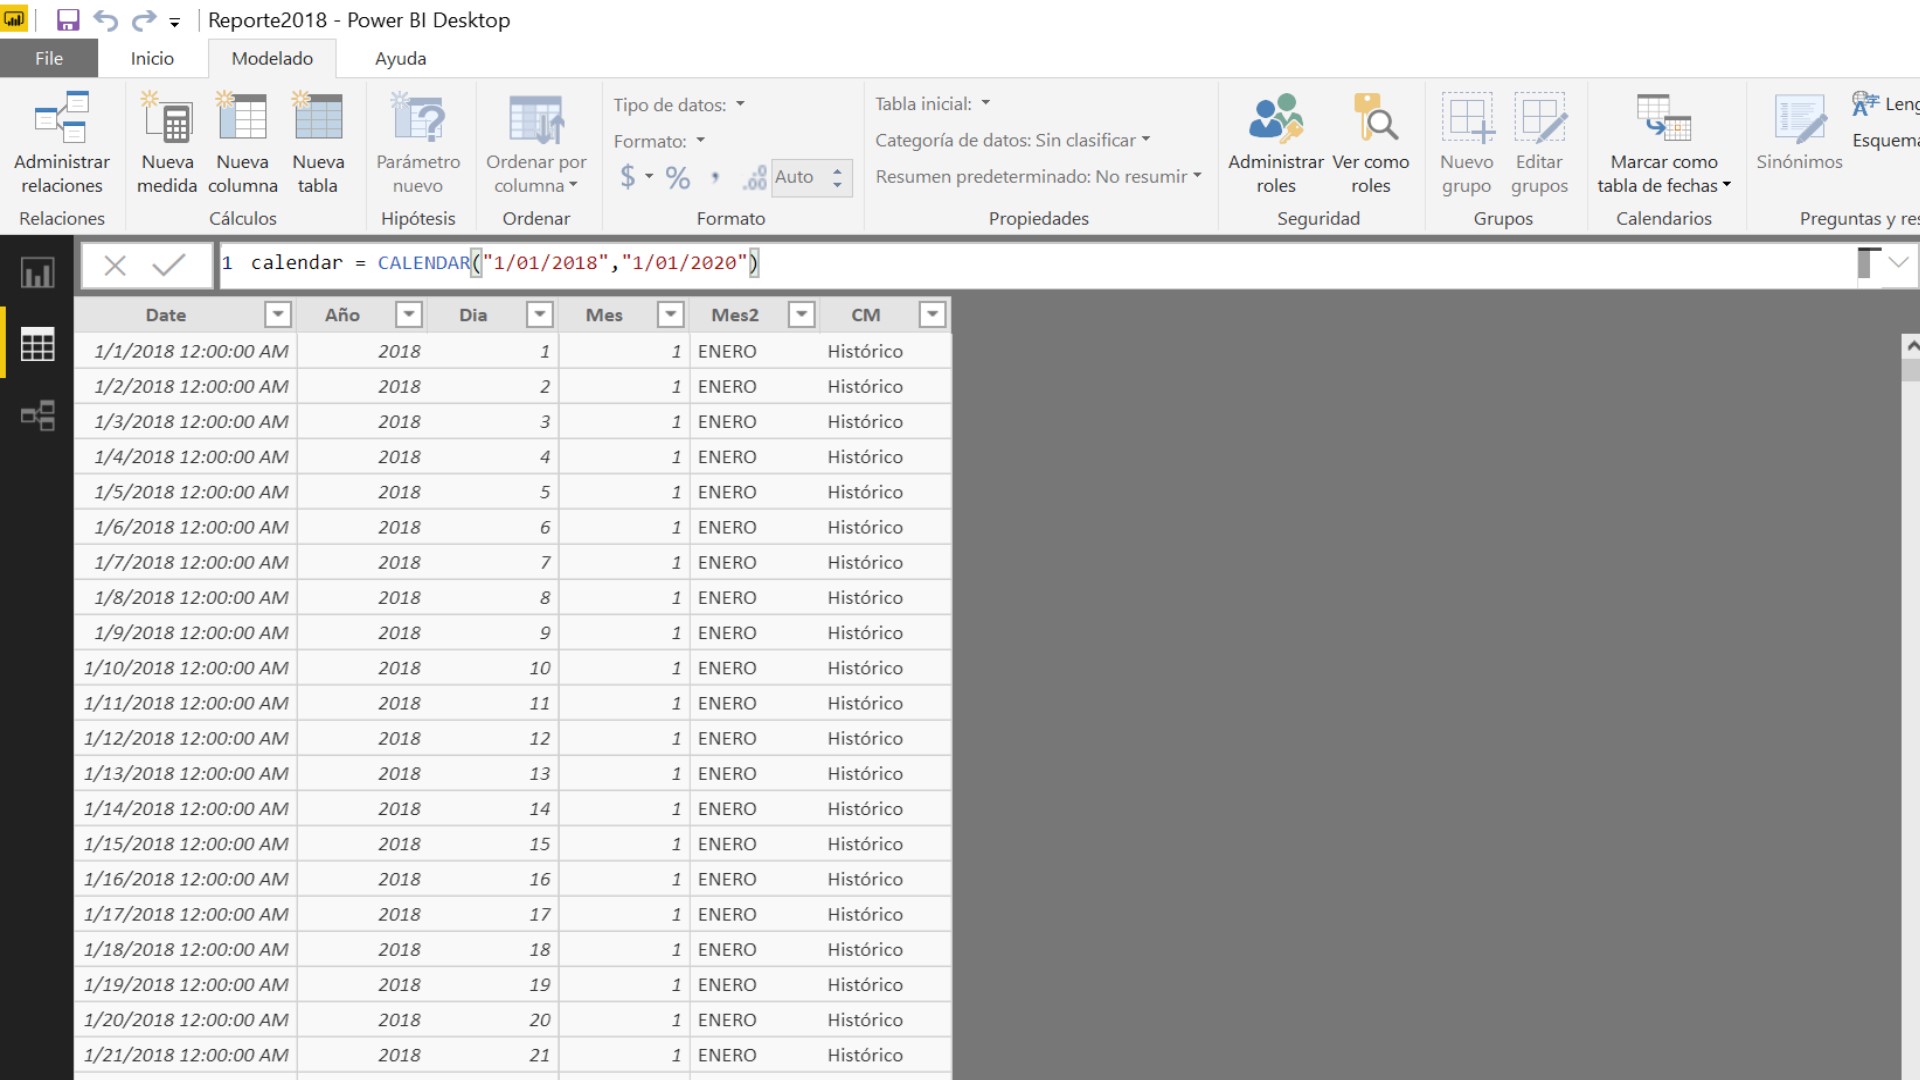Screen dimensions: 1920x1080
Task: Switch to Model relationships view
Action: tap(38, 416)
